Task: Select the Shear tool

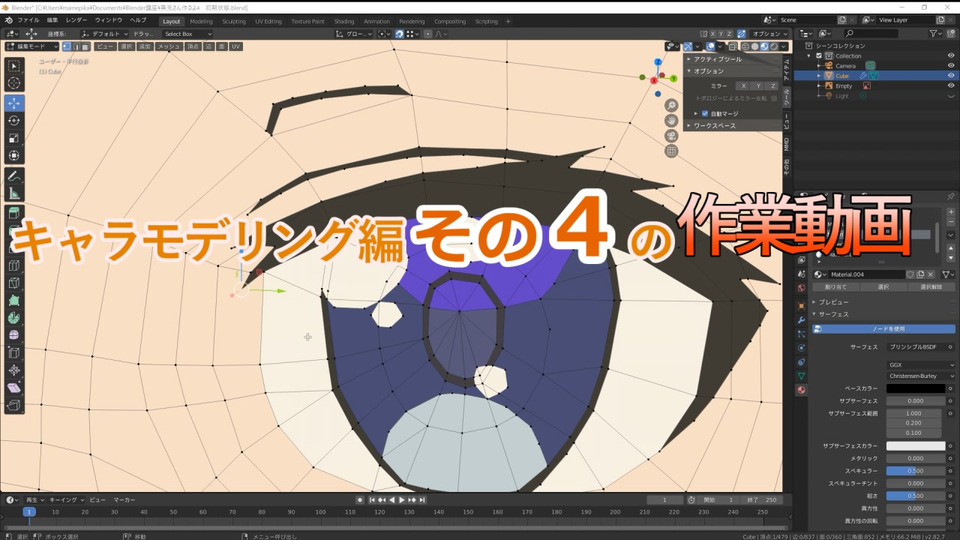Action: pyautogui.click(x=14, y=388)
